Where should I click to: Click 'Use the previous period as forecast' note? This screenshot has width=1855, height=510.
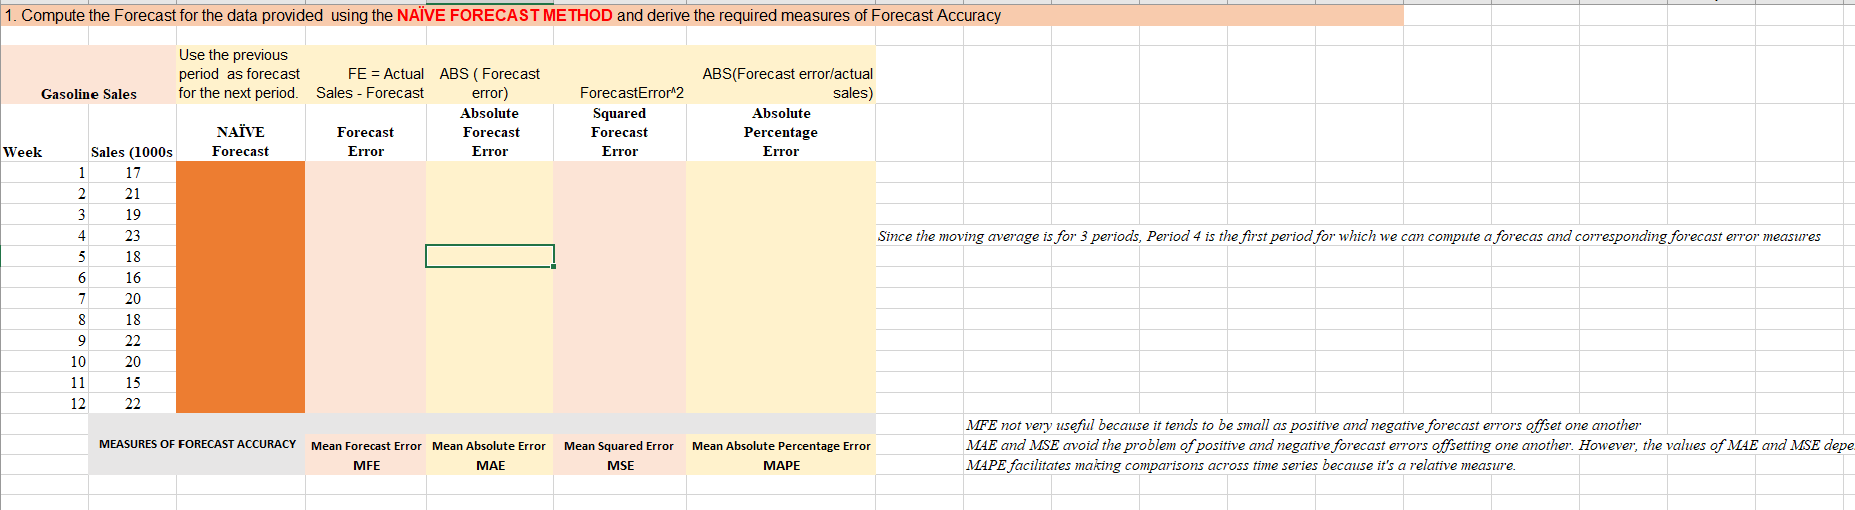point(240,74)
